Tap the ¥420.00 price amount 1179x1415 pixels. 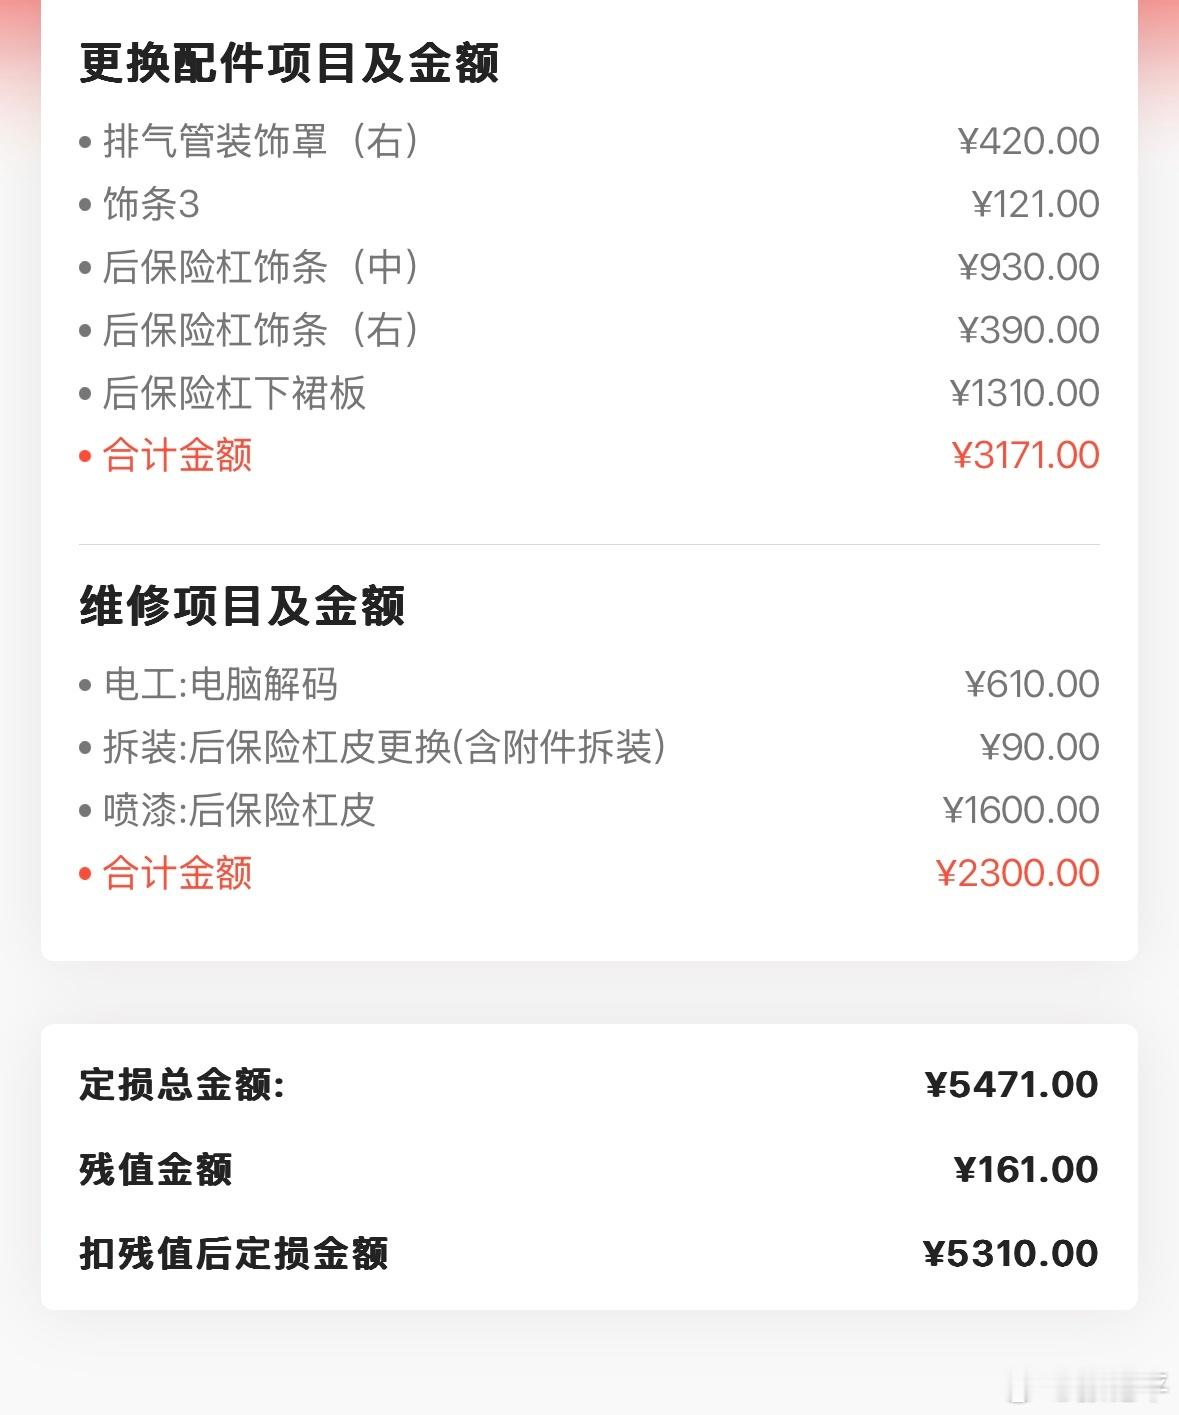pyautogui.click(x=1028, y=141)
